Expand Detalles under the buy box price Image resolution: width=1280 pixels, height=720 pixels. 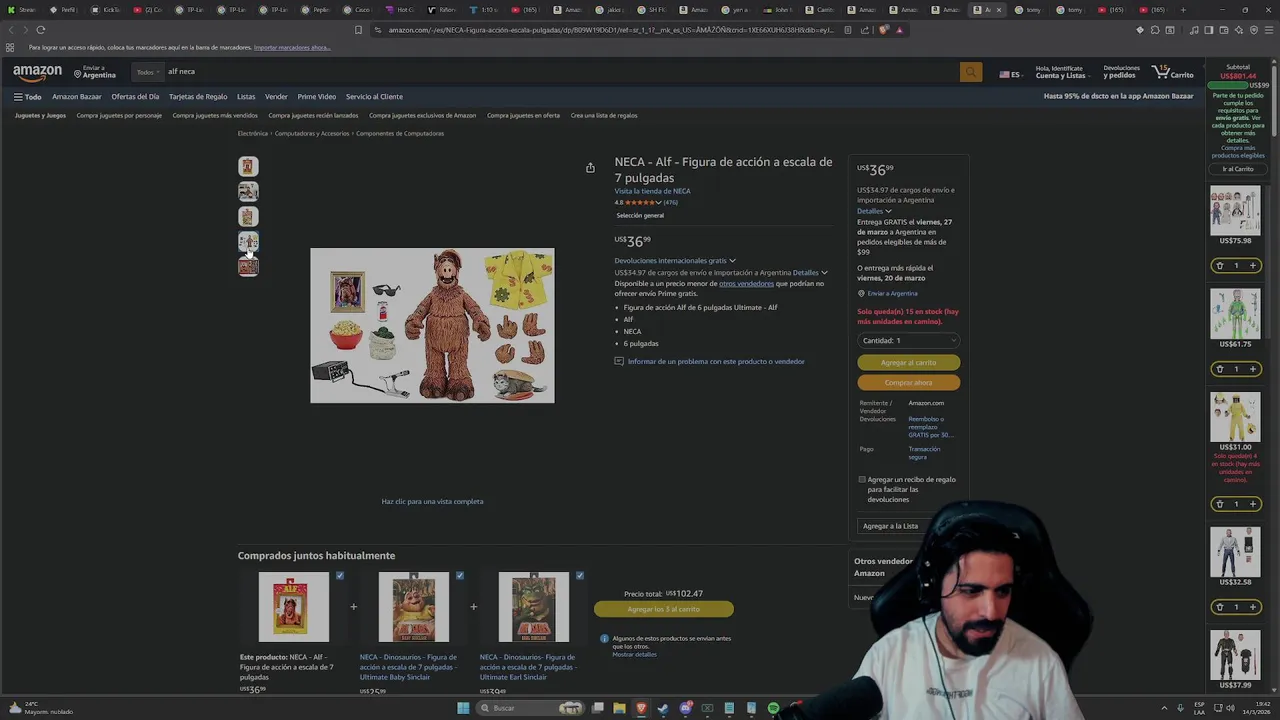(x=874, y=211)
